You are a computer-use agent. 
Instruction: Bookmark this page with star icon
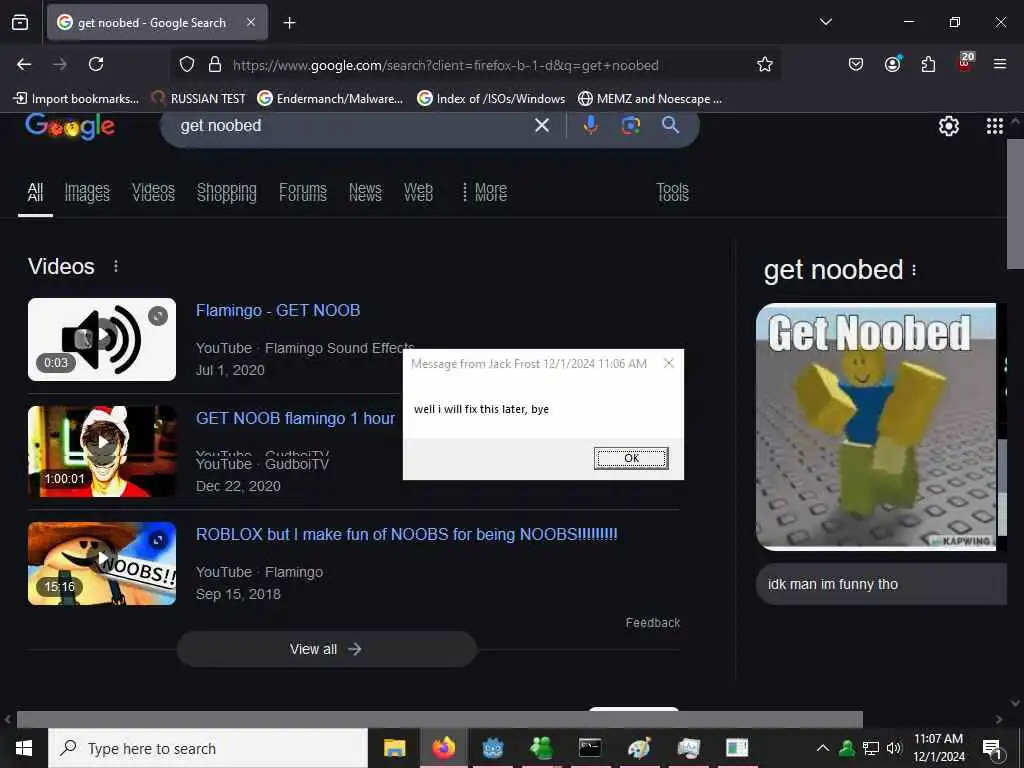click(765, 65)
